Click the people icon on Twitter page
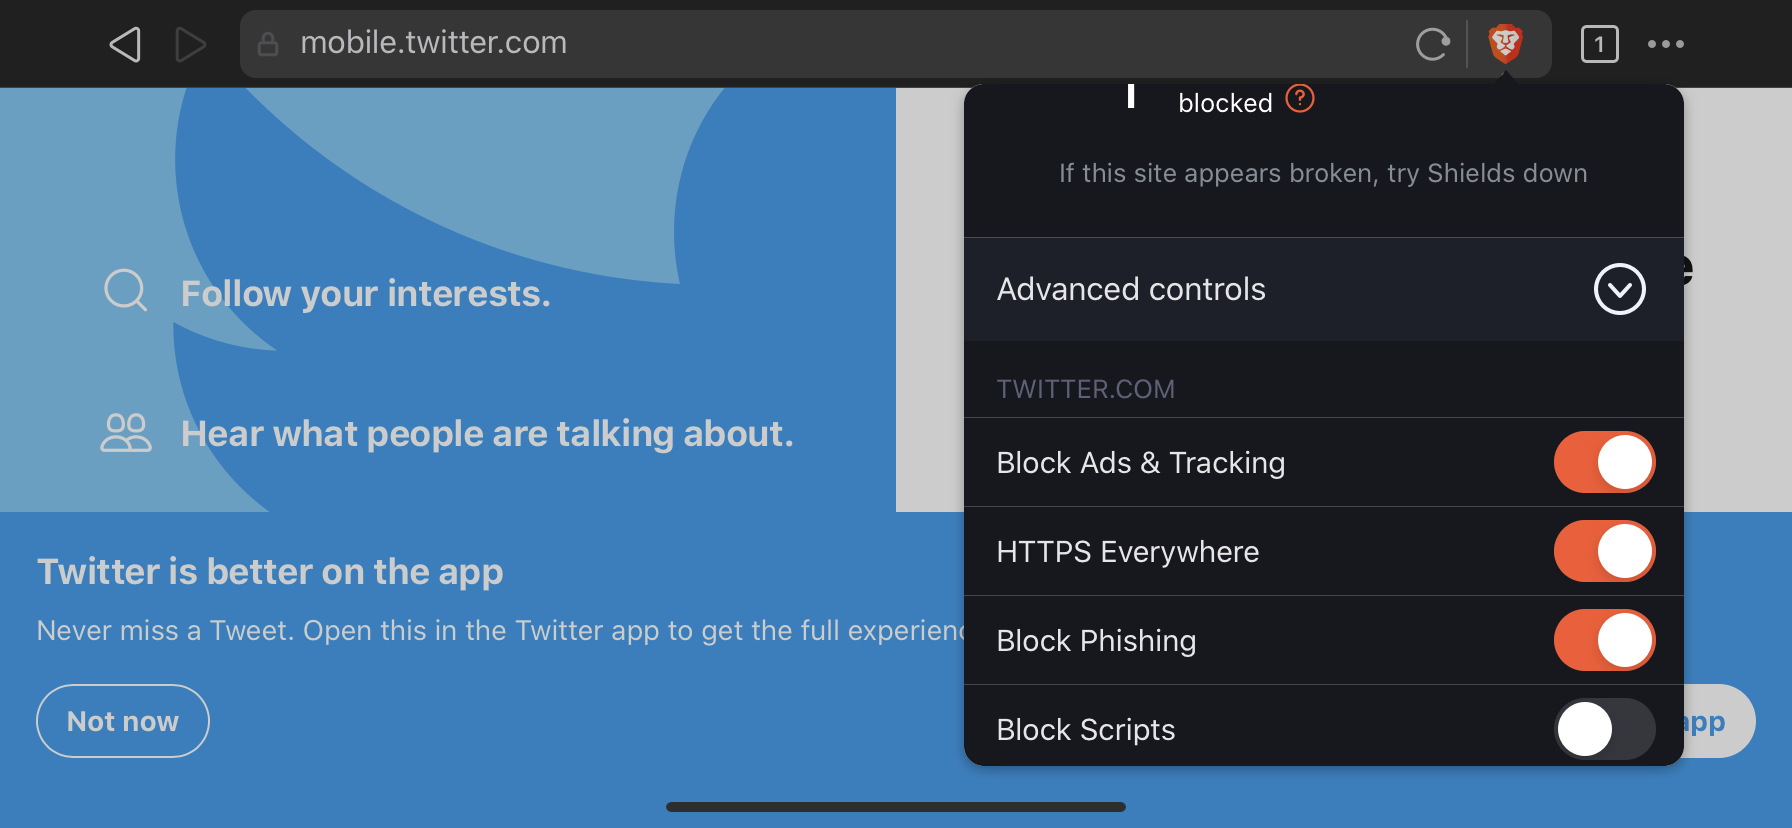1792x828 pixels. (x=126, y=432)
